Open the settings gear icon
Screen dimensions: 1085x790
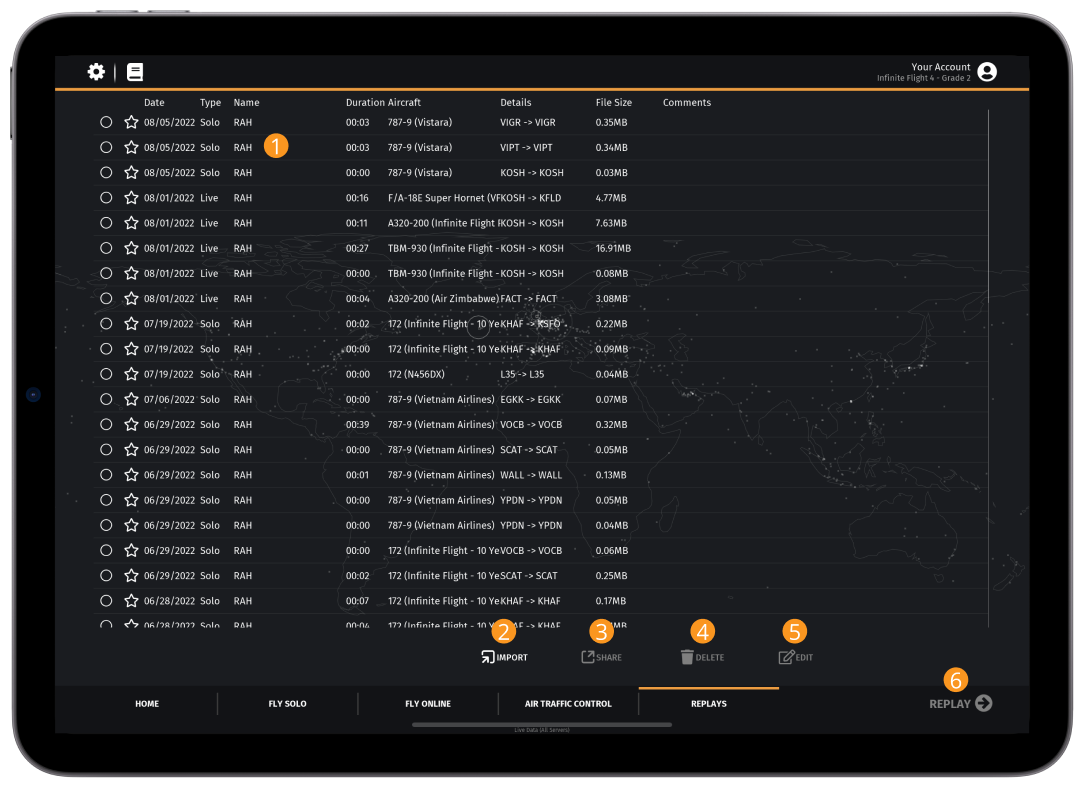tap(96, 72)
